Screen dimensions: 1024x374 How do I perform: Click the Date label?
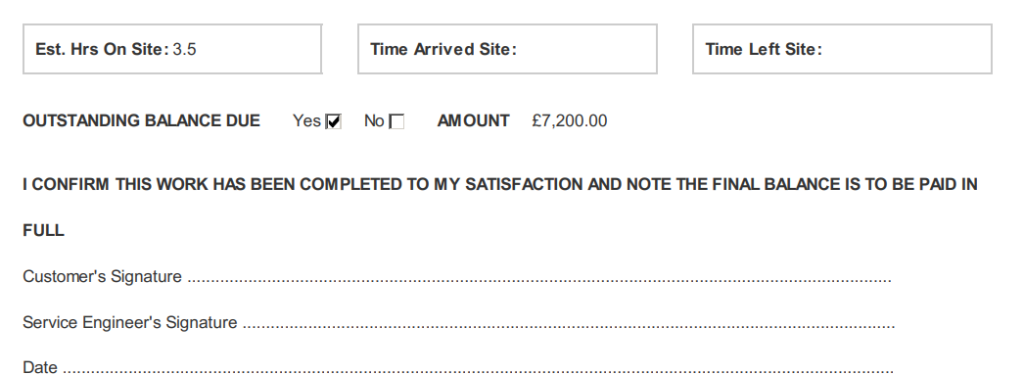click(40, 367)
